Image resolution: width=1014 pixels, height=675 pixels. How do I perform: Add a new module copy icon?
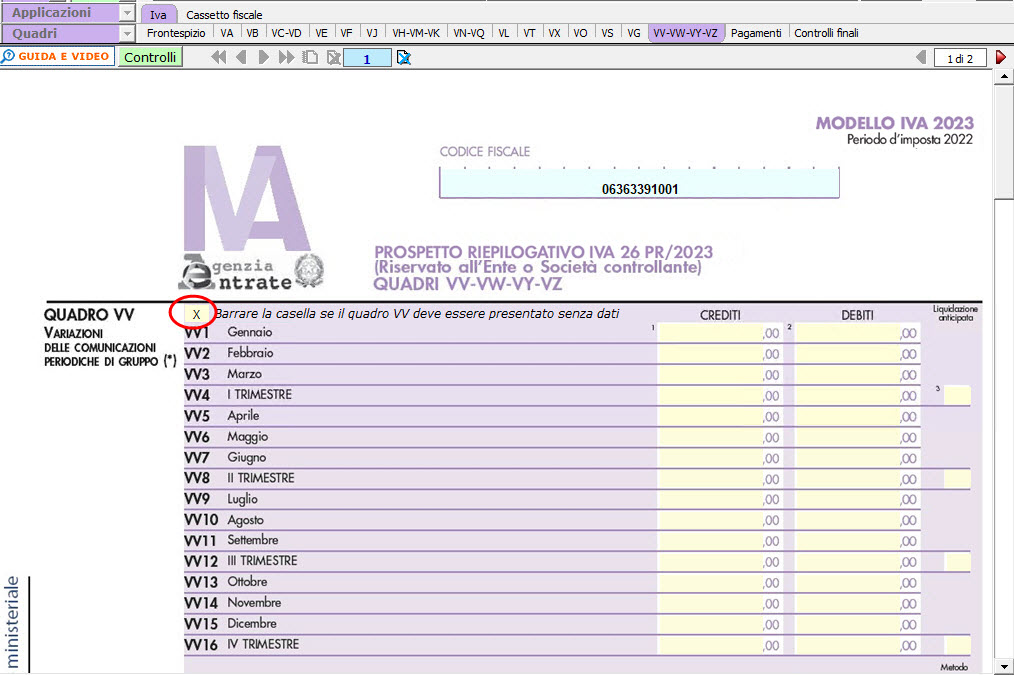[x=310, y=58]
